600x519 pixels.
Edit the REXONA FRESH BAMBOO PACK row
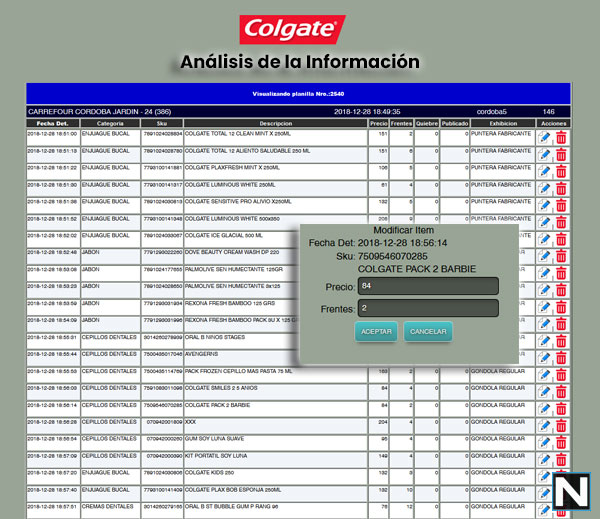click(544, 324)
